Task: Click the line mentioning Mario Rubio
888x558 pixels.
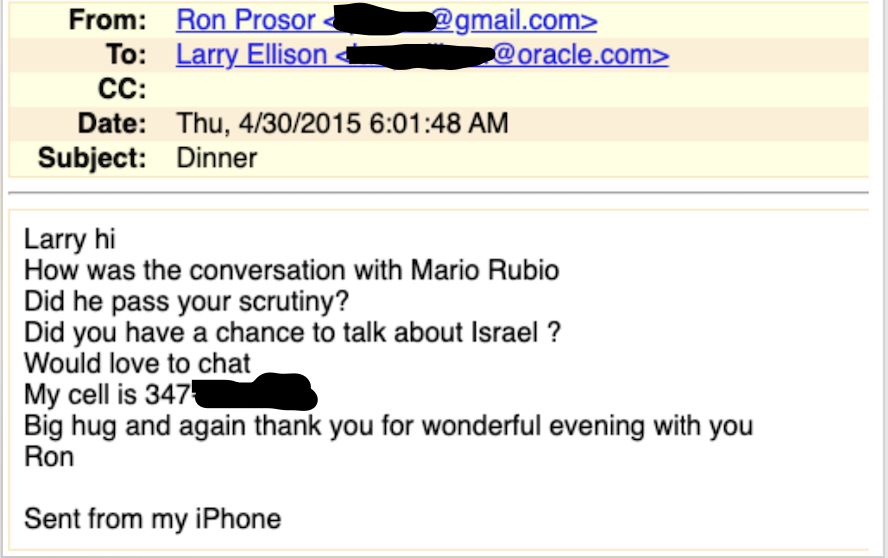Action: click(x=291, y=271)
